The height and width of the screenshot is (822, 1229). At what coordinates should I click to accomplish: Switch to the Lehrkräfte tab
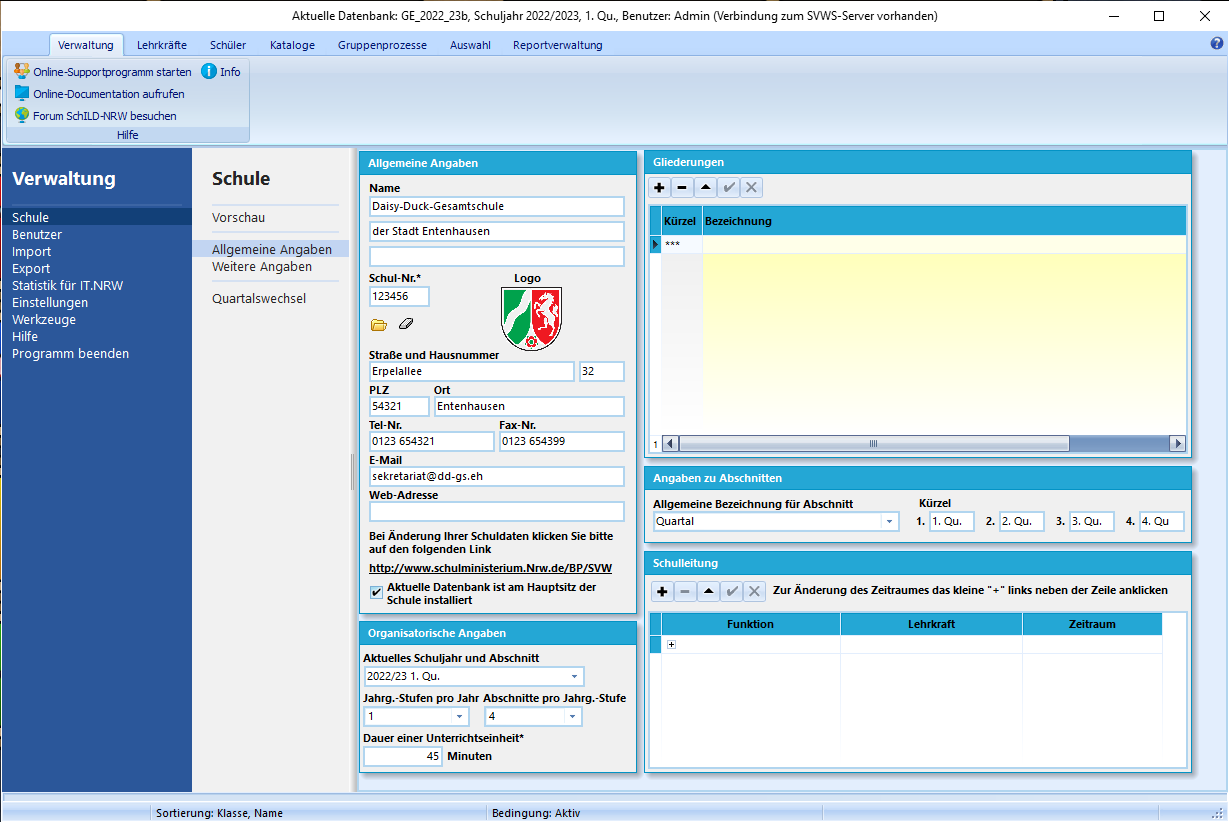coord(162,45)
